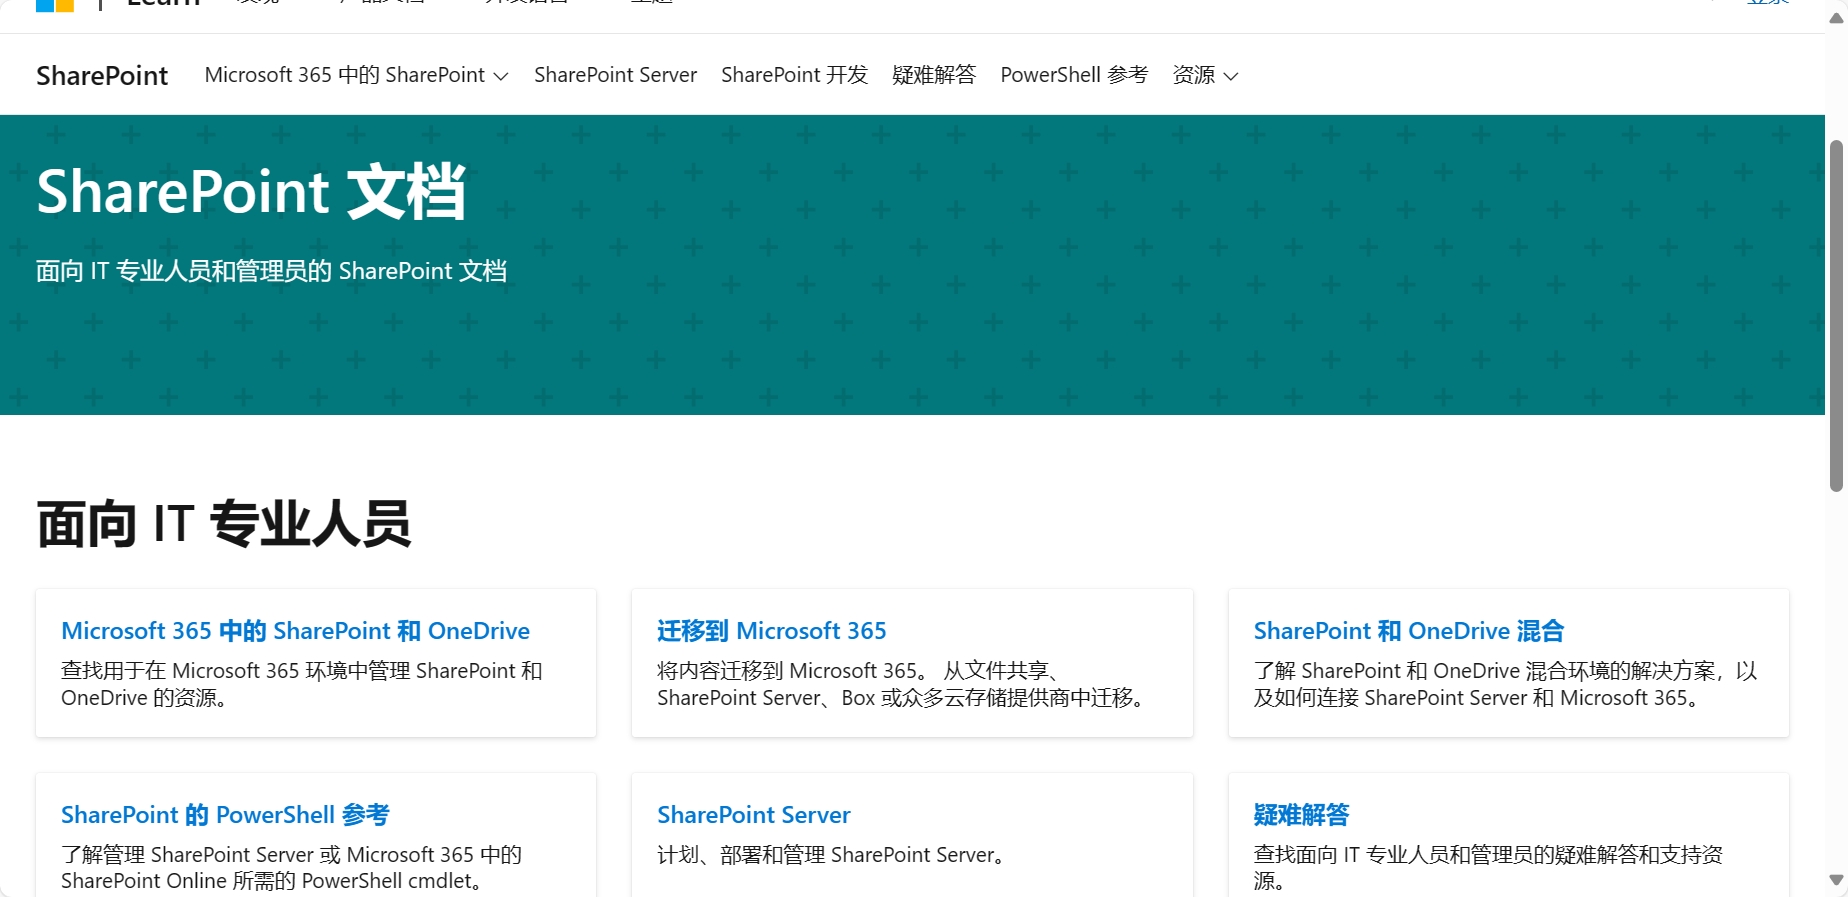Open the SharePoint Server nav item
Viewport: 1848px width, 897px height.
pos(615,75)
